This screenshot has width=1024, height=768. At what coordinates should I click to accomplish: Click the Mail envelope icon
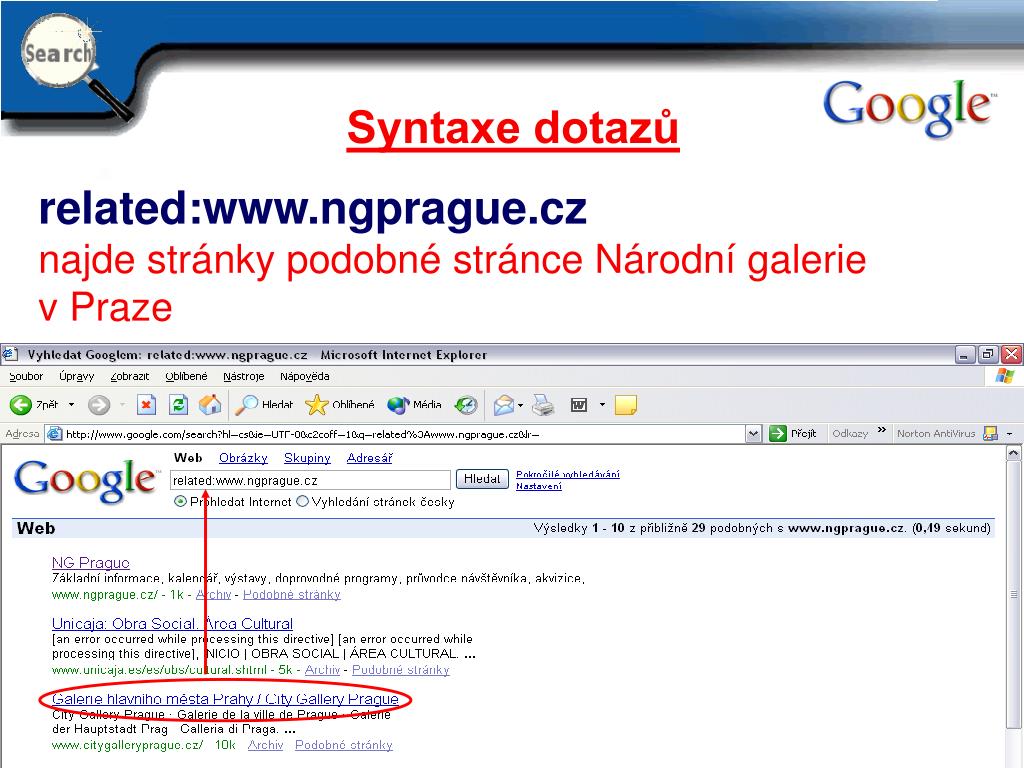tap(504, 405)
